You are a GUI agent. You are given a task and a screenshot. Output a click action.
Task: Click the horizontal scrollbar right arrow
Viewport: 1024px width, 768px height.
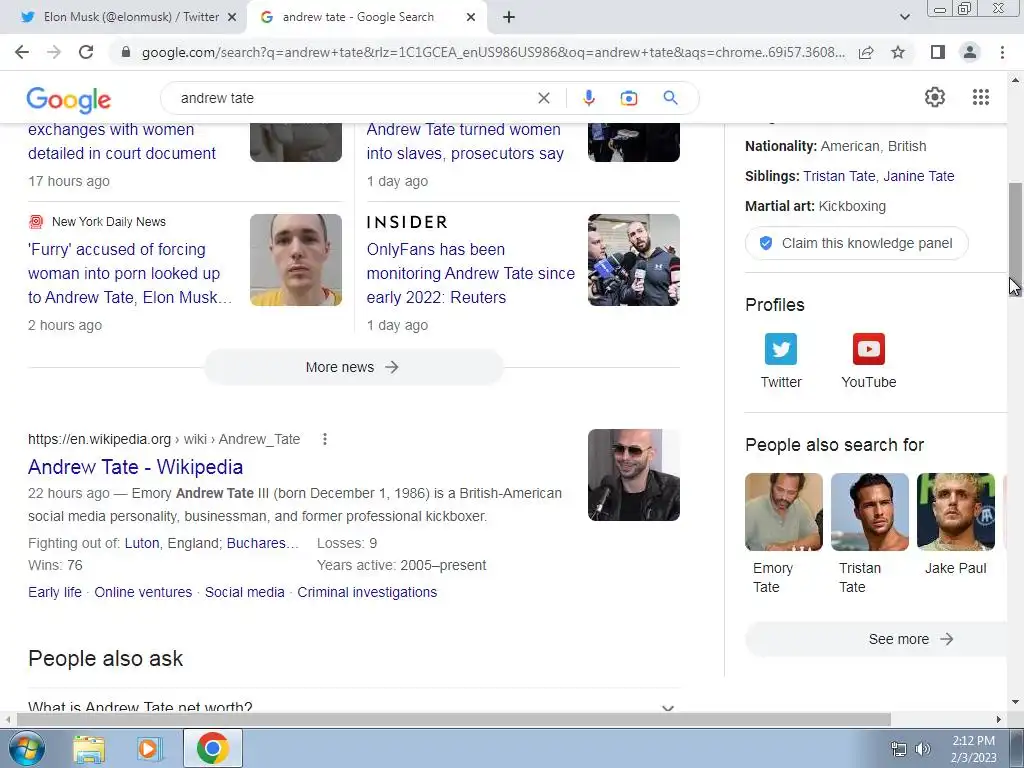pos(999,719)
